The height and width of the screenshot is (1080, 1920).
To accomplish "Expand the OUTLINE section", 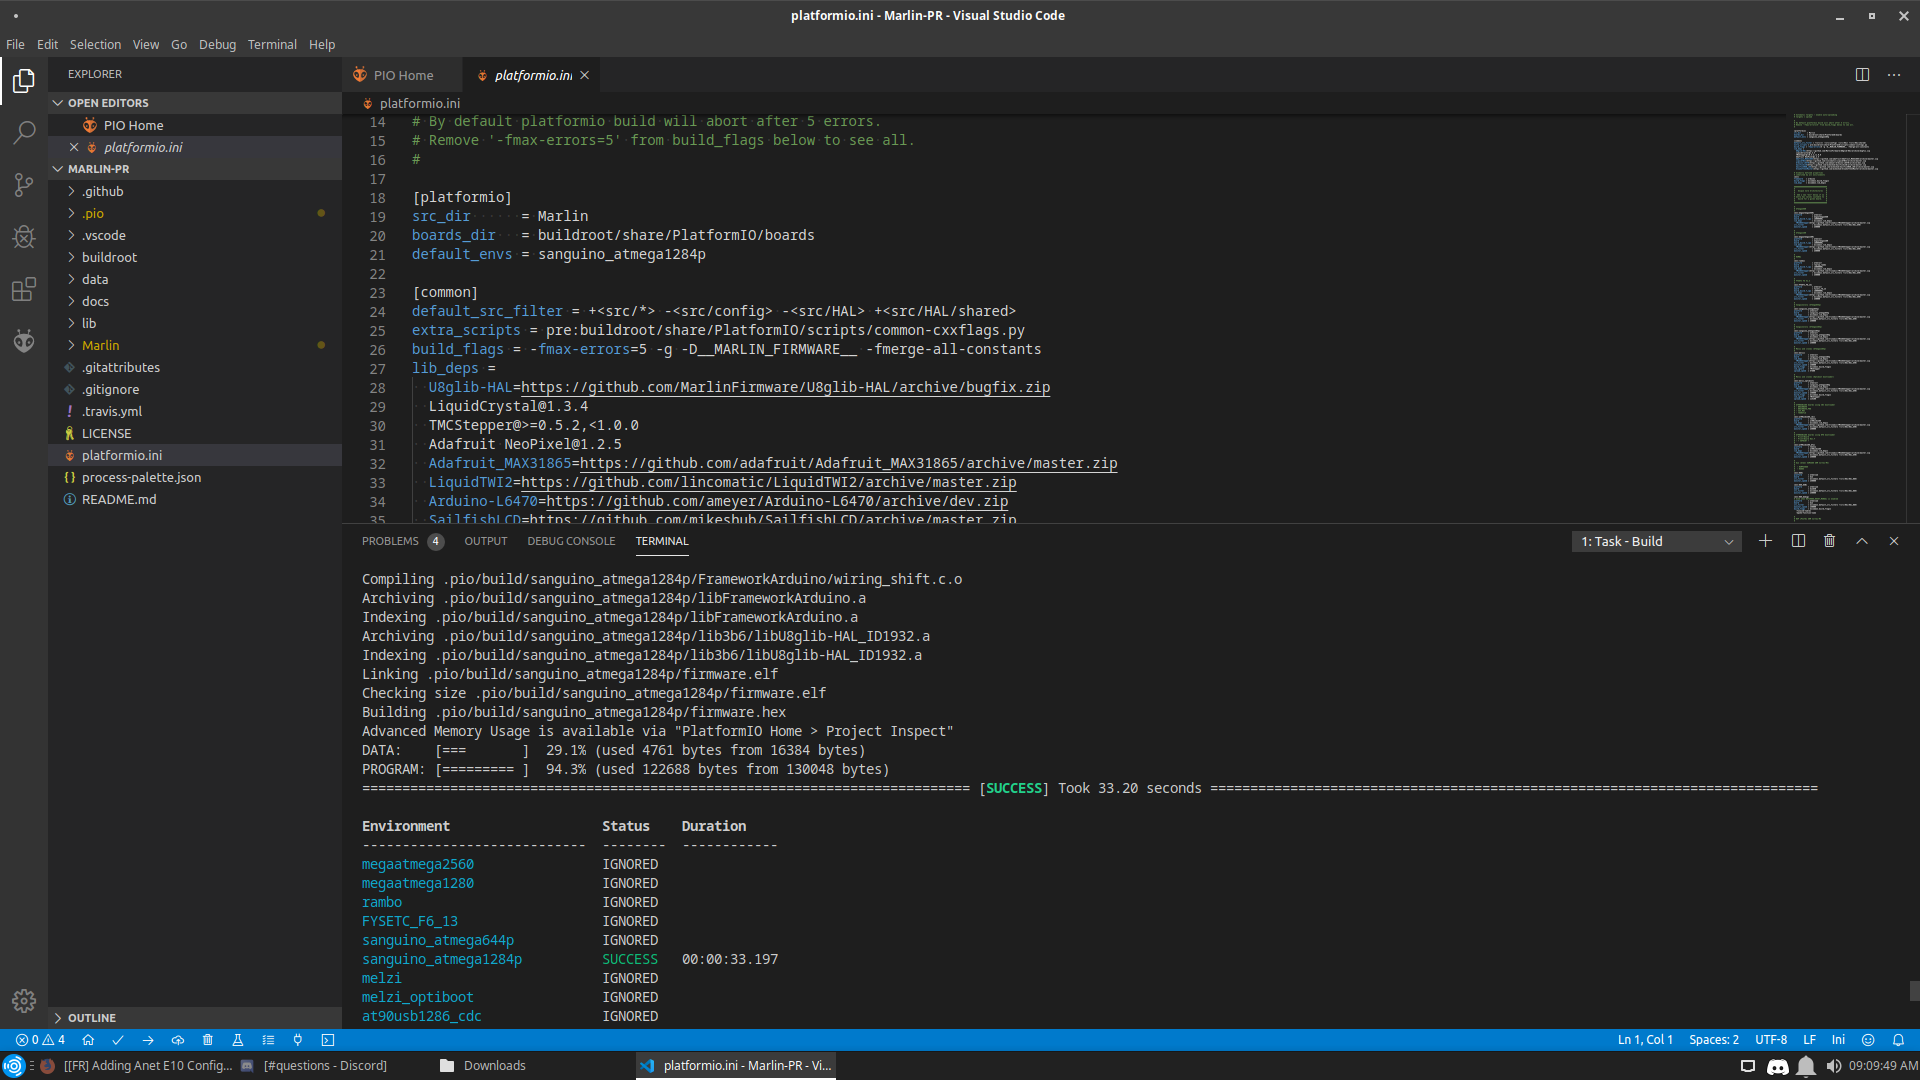I will (91, 1018).
